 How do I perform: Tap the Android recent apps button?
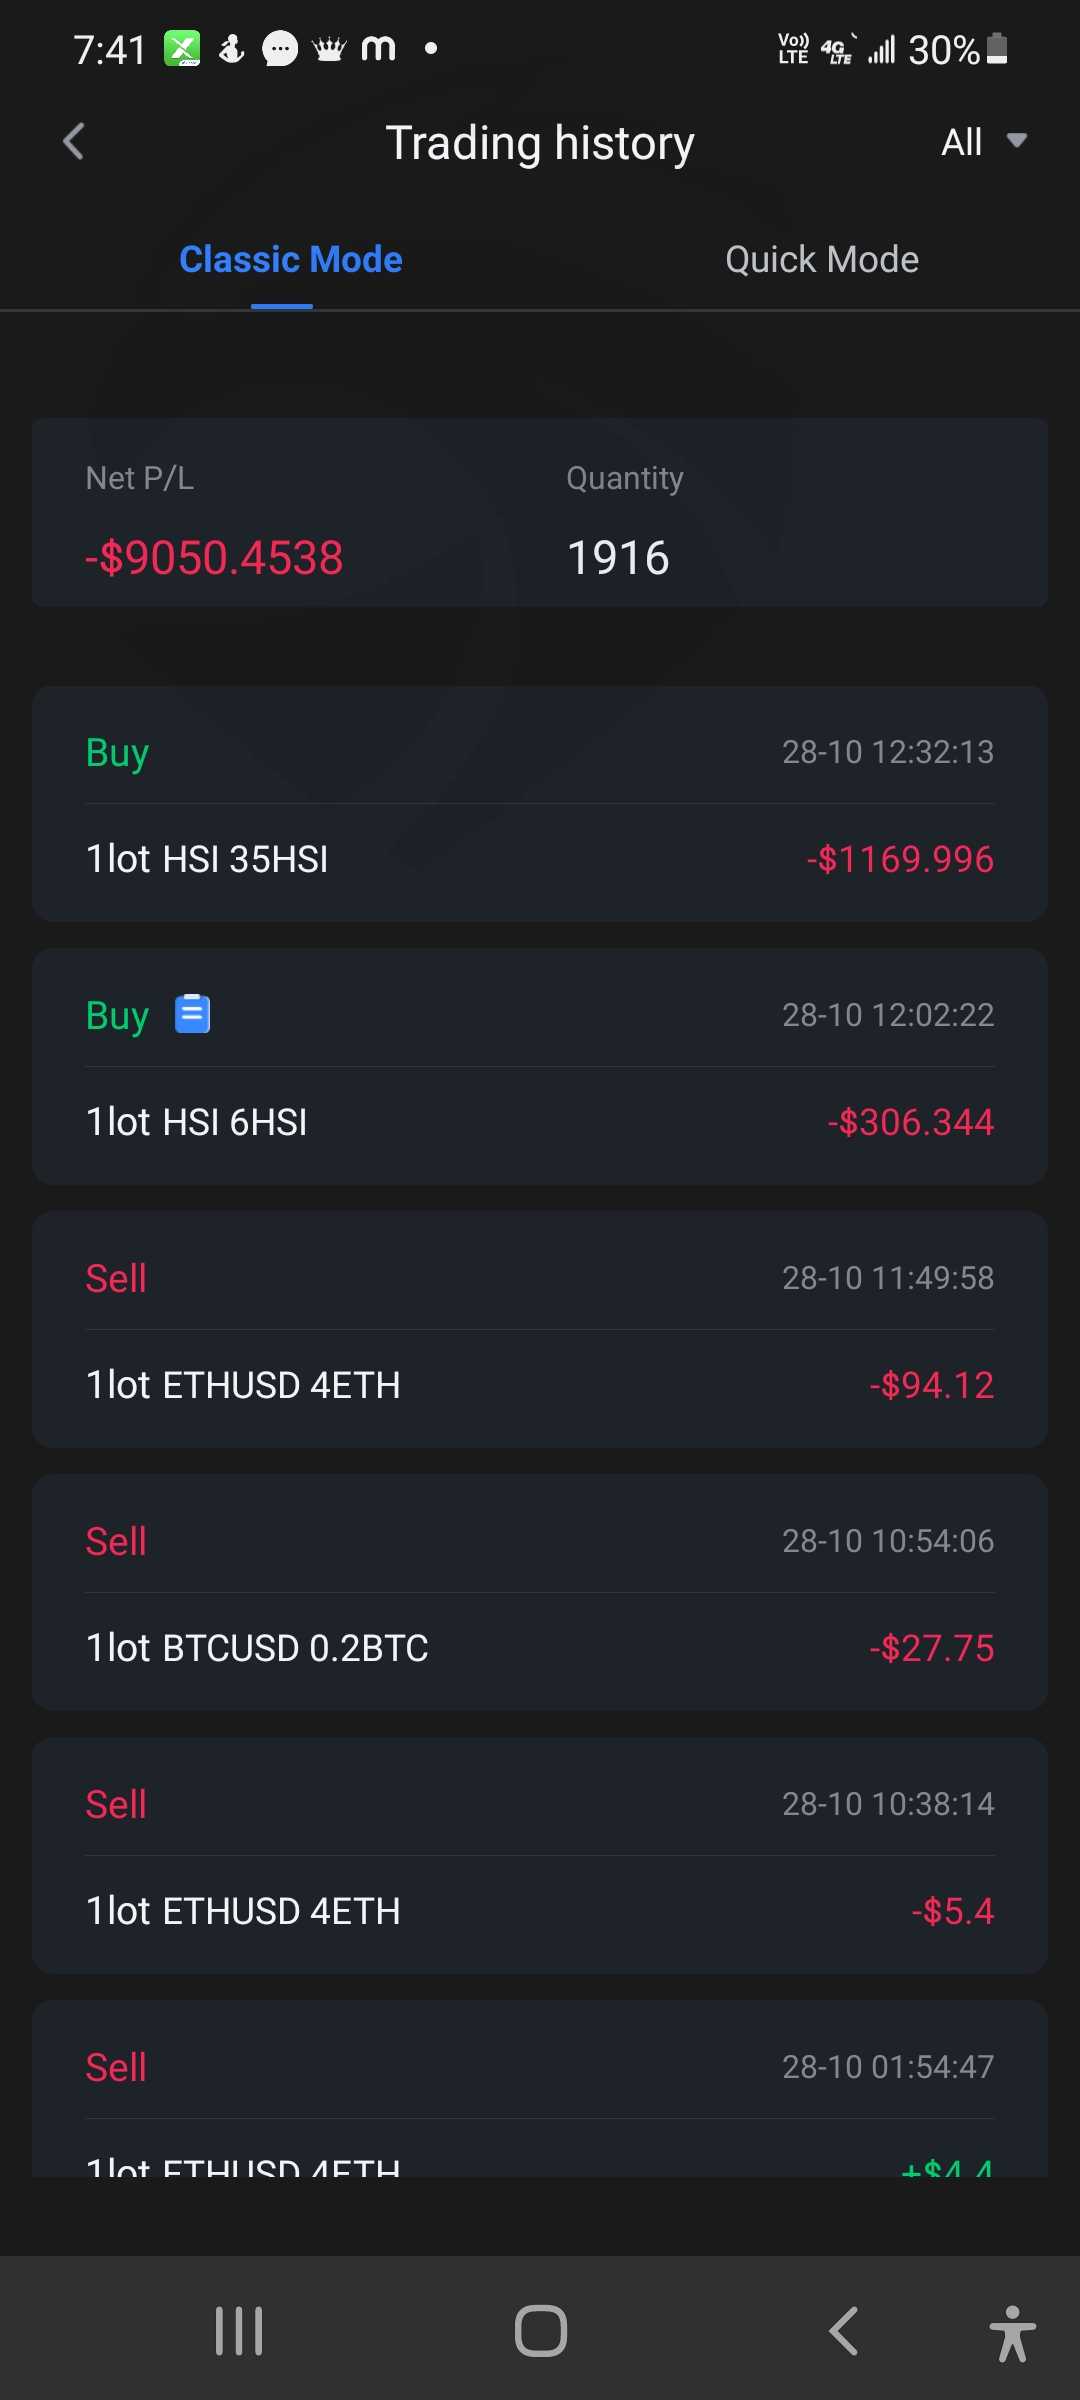239,2331
